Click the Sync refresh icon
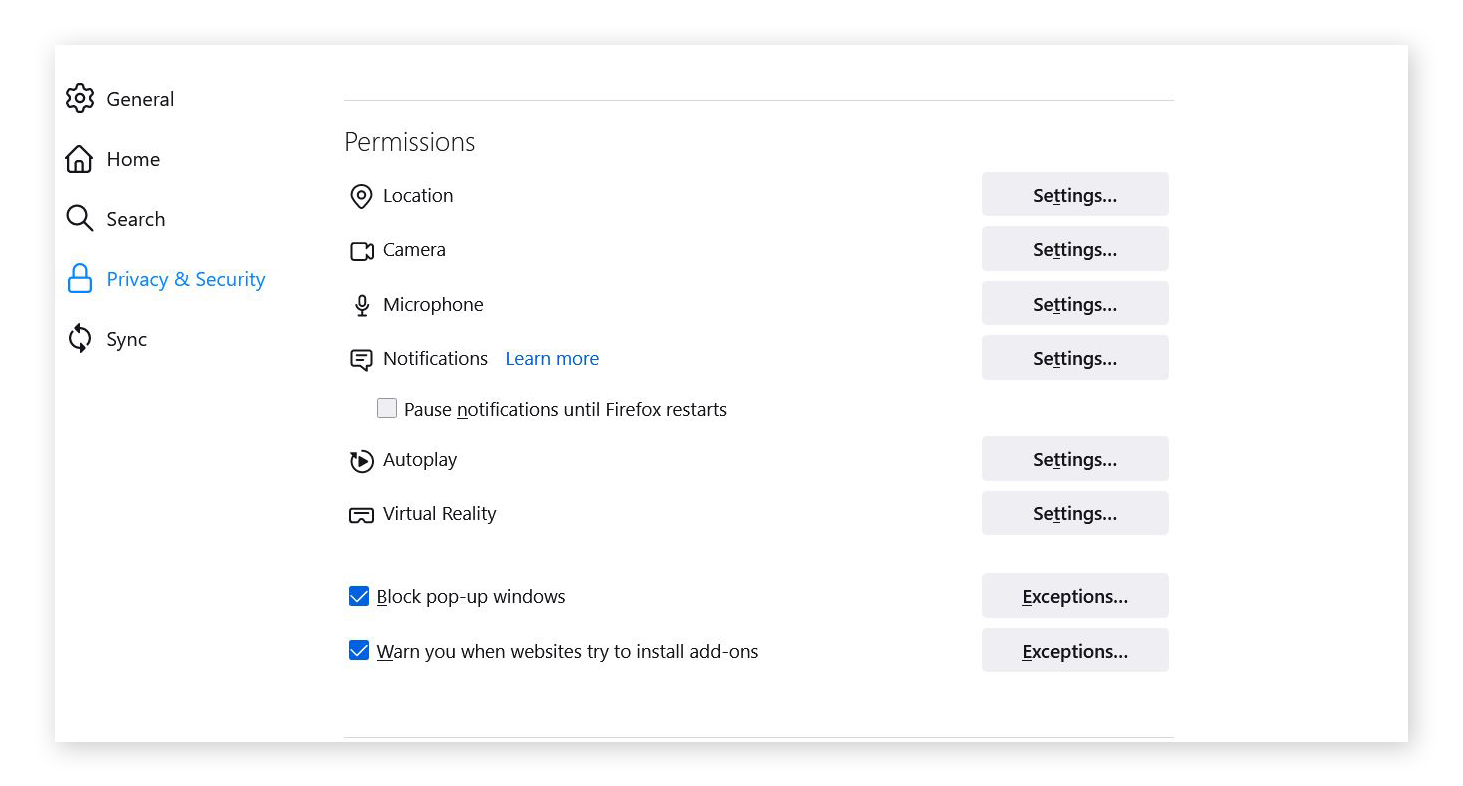The height and width of the screenshot is (786, 1463). (x=79, y=339)
